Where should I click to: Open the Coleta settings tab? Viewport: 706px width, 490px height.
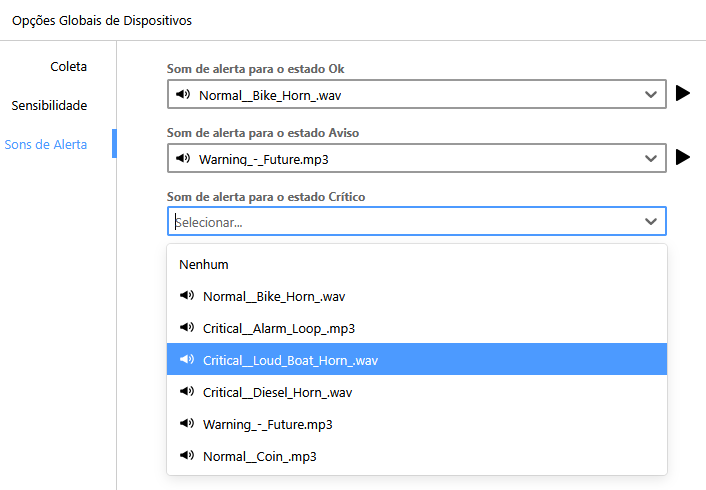point(68,66)
